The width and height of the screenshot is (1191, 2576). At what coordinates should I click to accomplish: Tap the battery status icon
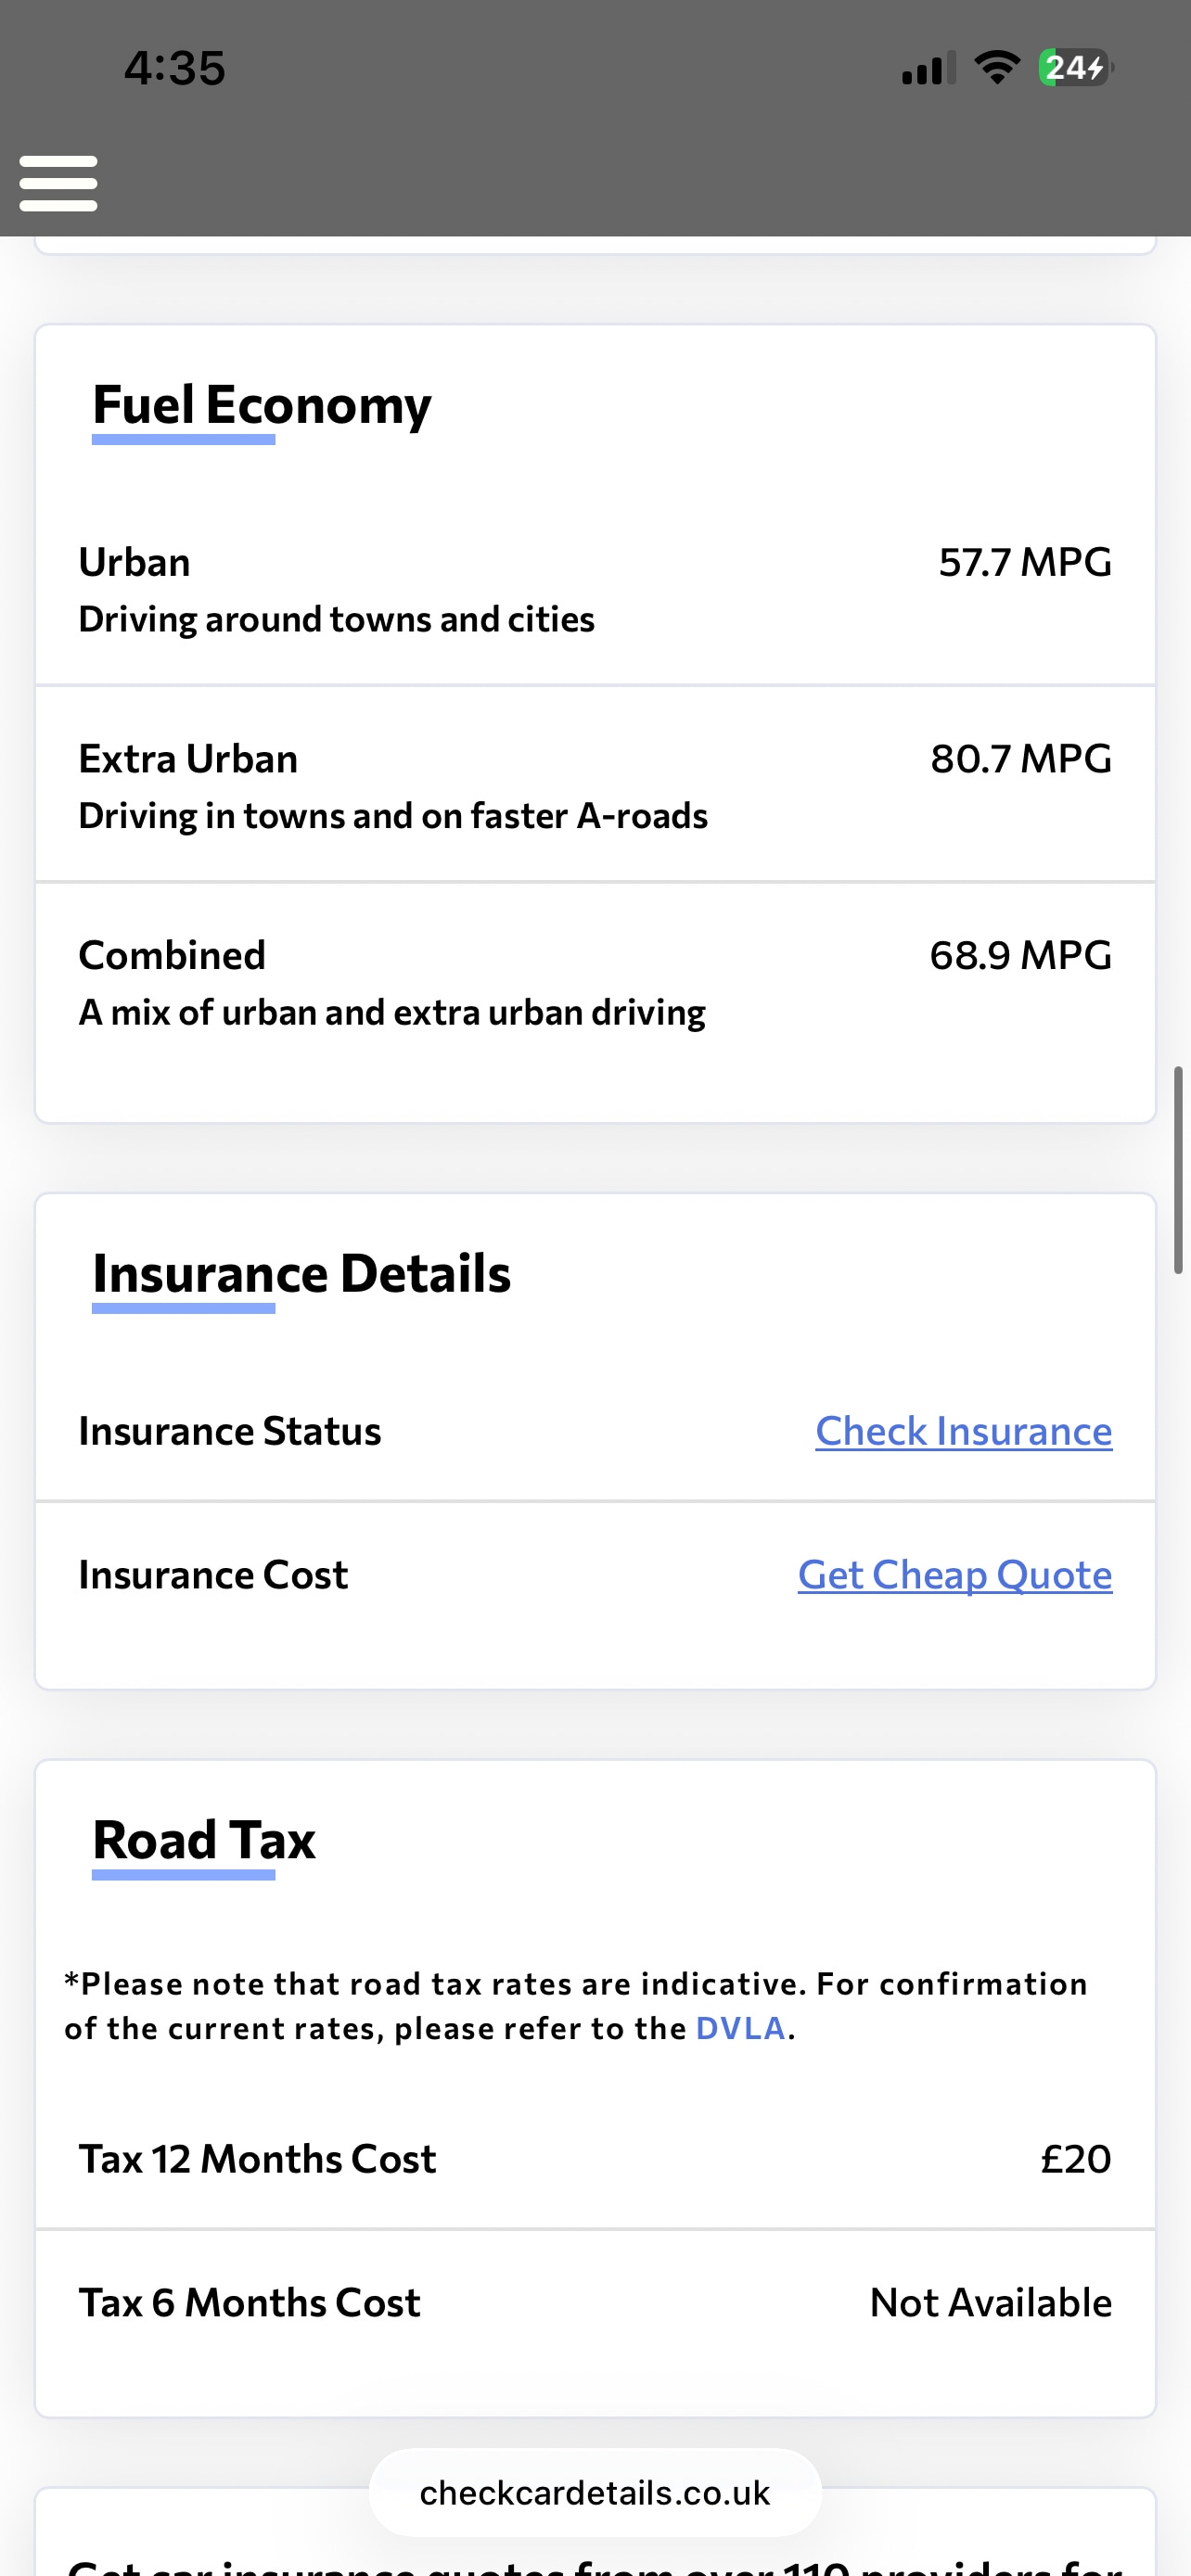[x=1075, y=68]
